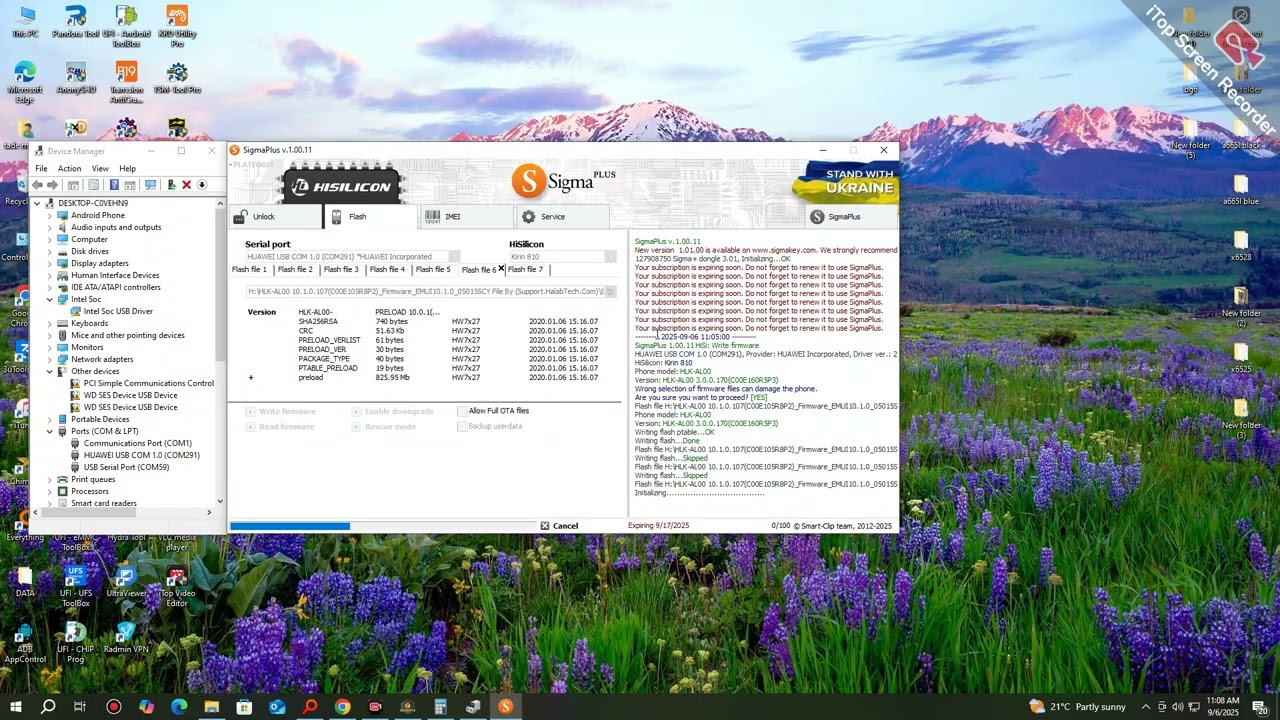Open the DATA folder on desktop
The width and height of the screenshot is (1280, 720).
click(x=25, y=582)
